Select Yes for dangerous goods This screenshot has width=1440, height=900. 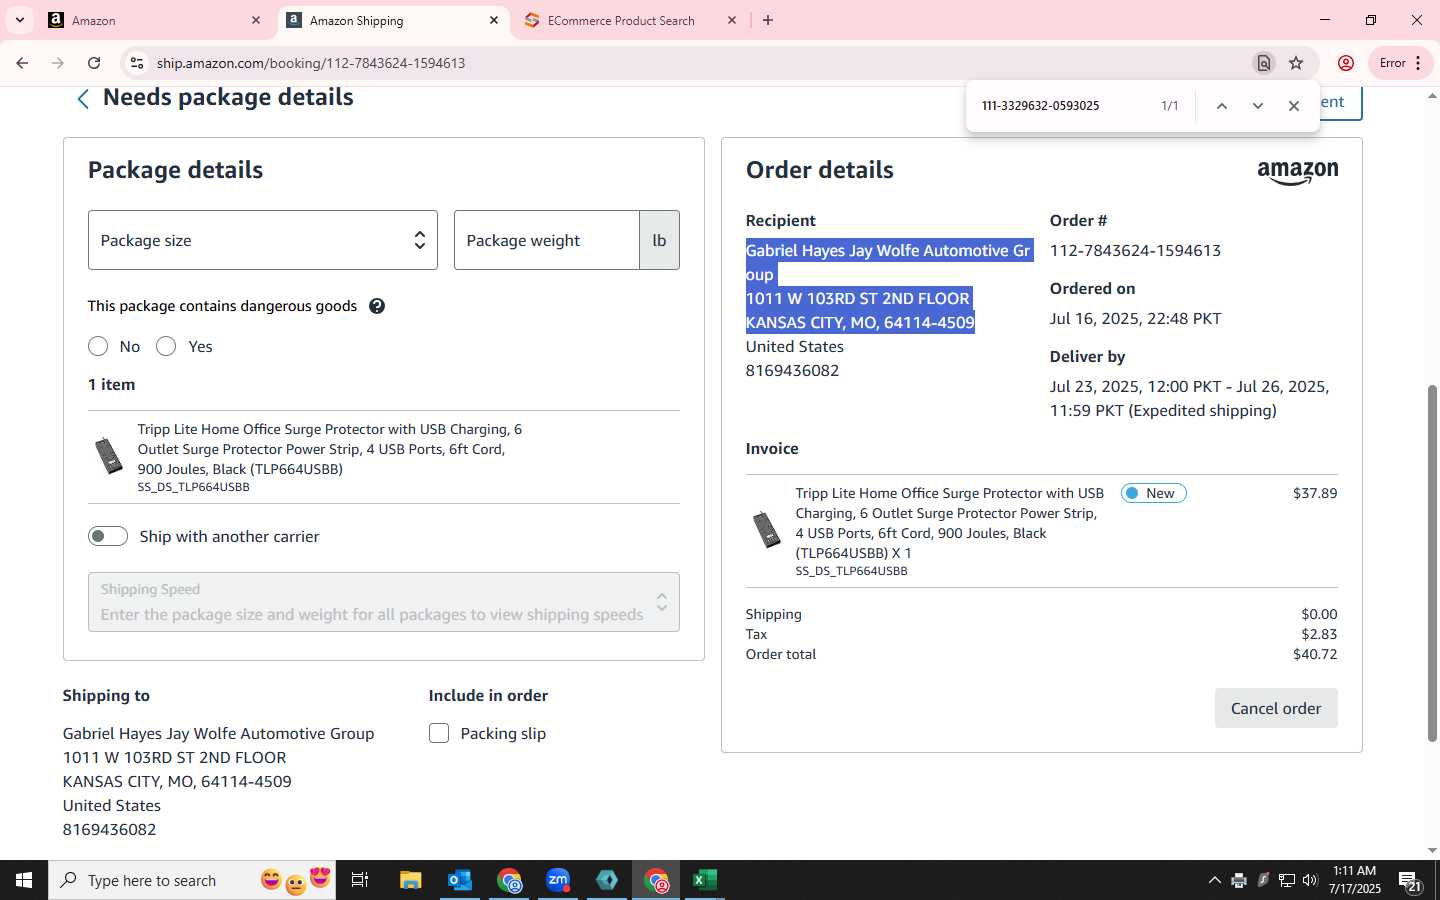click(x=166, y=346)
